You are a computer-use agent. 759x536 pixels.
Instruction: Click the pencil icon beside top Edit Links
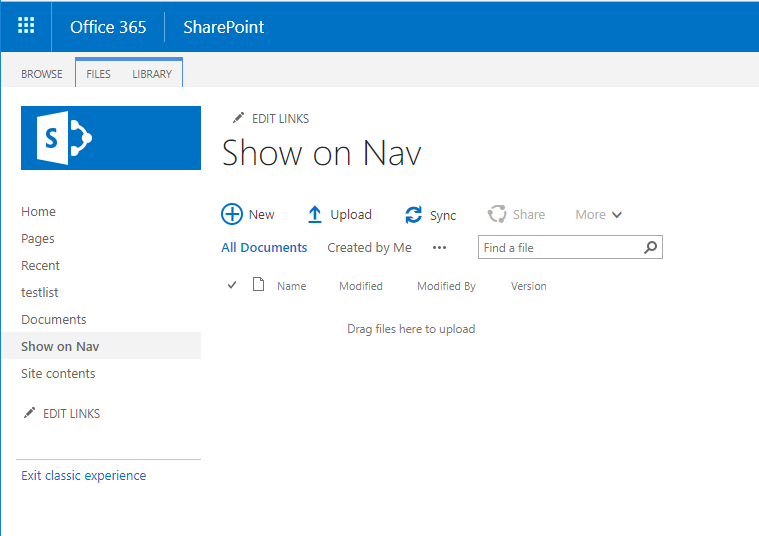(x=238, y=118)
